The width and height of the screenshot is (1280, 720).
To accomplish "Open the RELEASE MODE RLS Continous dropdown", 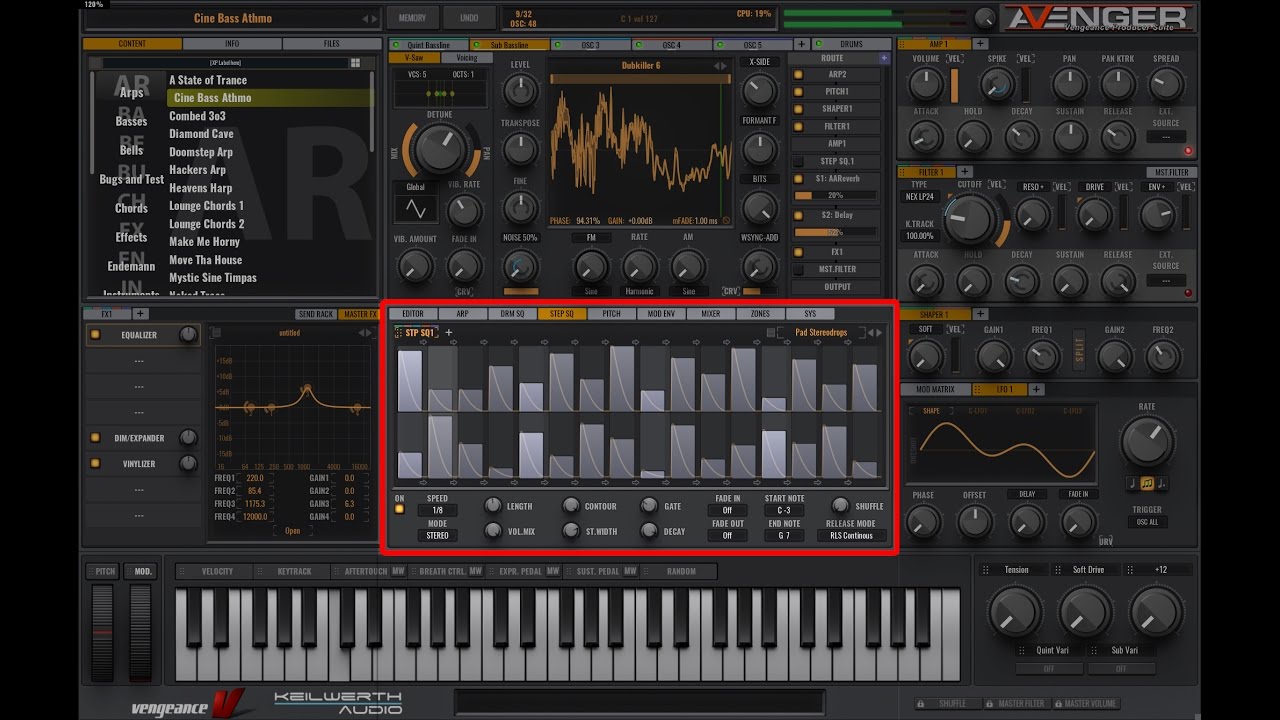I will [x=851, y=535].
